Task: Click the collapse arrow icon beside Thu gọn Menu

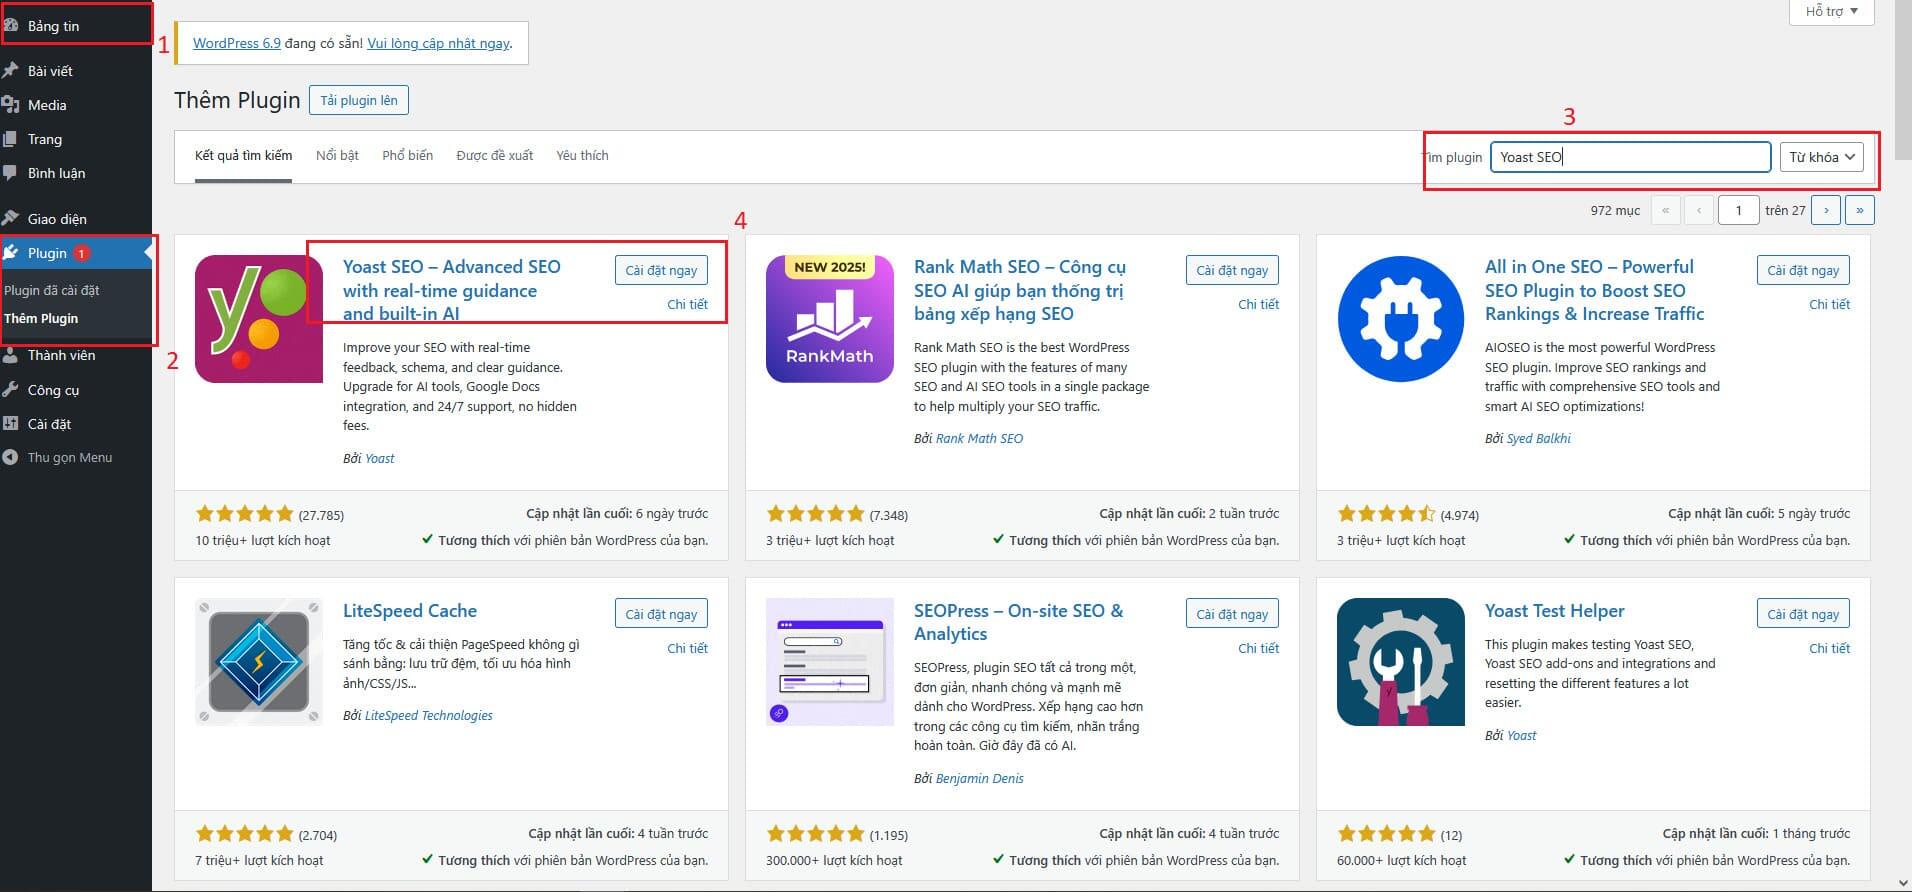Action: [x=10, y=457]
